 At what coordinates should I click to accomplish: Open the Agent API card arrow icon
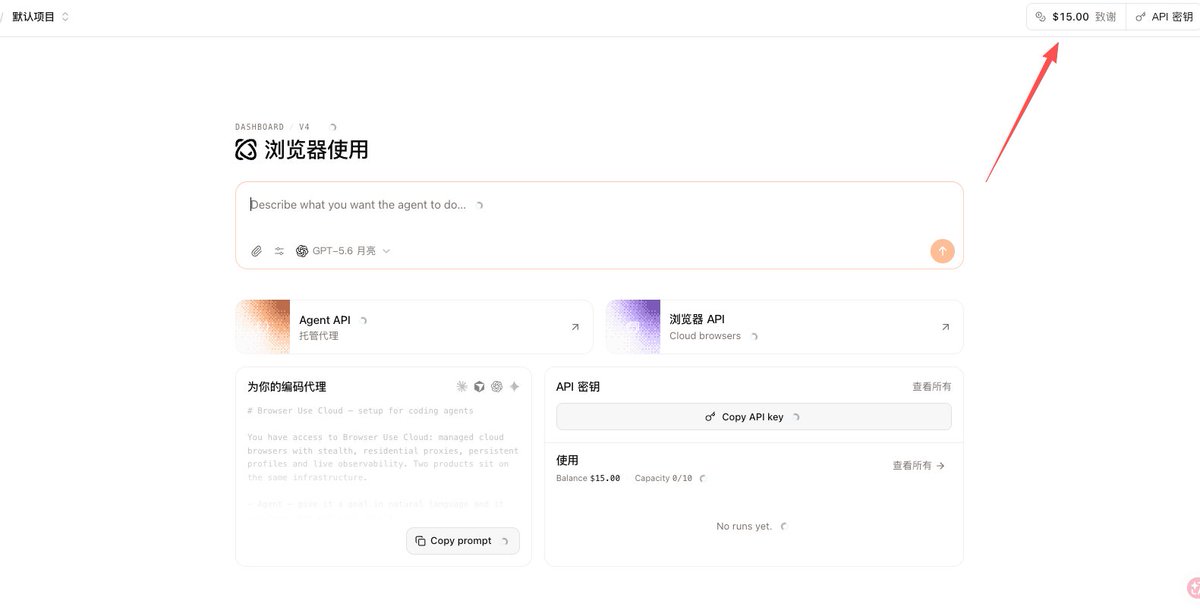click(x=575, y=327)
